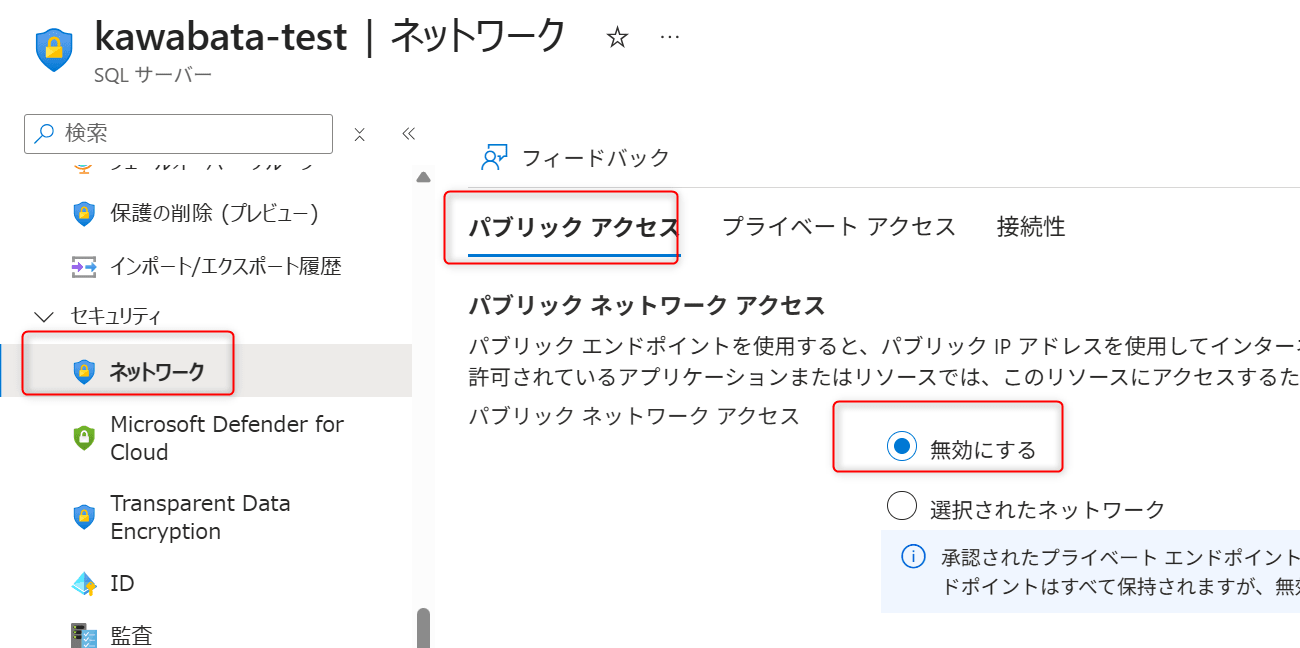Open ネットワーク menu item
The width and height of the screenshot is (1300, 648).
pyautogui.click(x=206, y=372)
